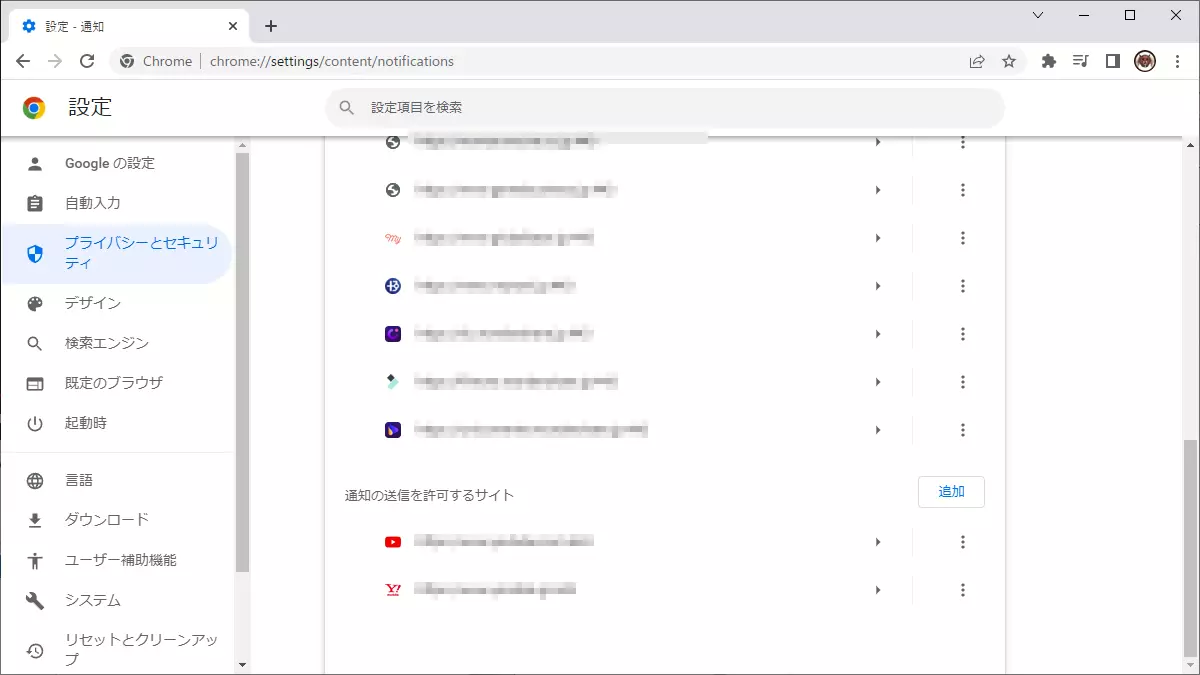Expand the Yahoo site details arrow

(878, 590)
